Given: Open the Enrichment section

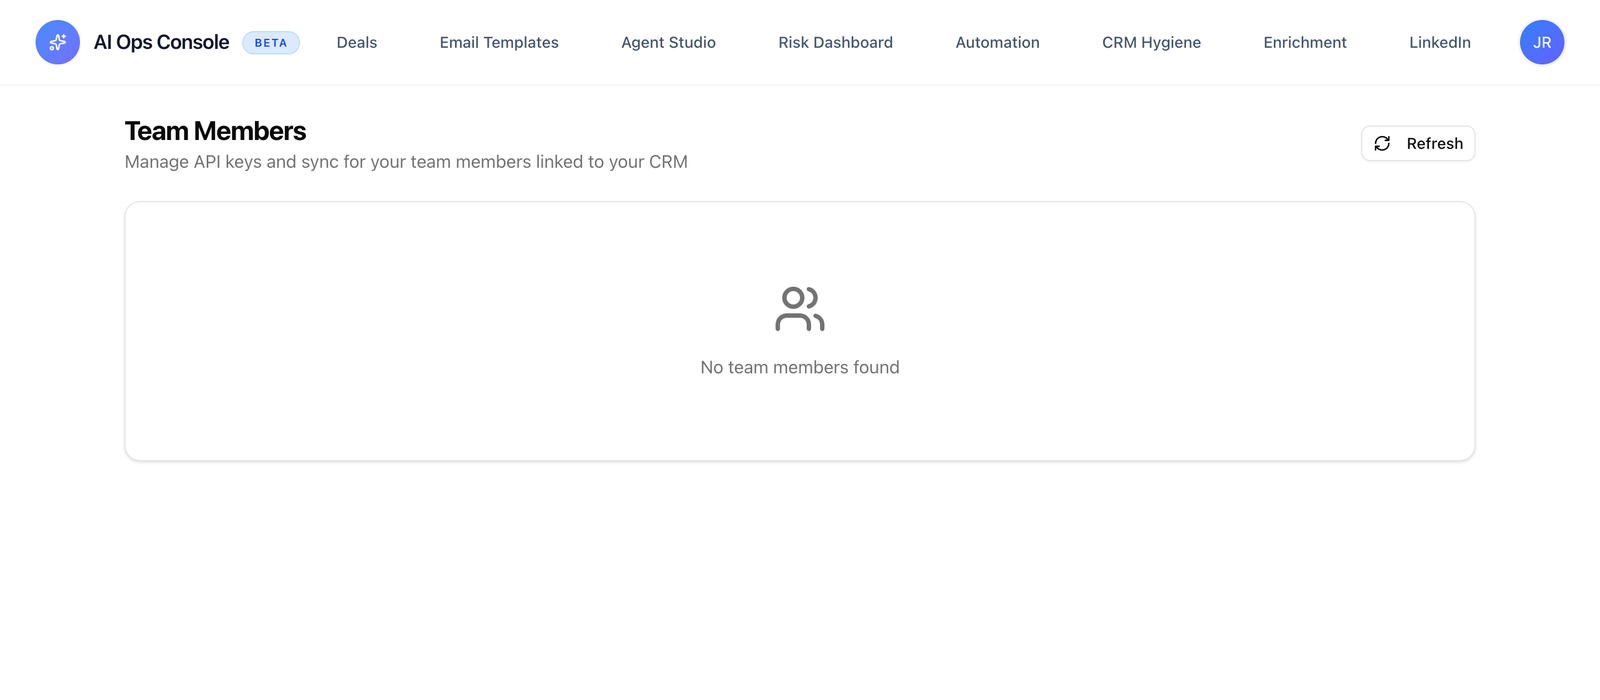Looking at the screenshot, I should tap(1305, 42).
